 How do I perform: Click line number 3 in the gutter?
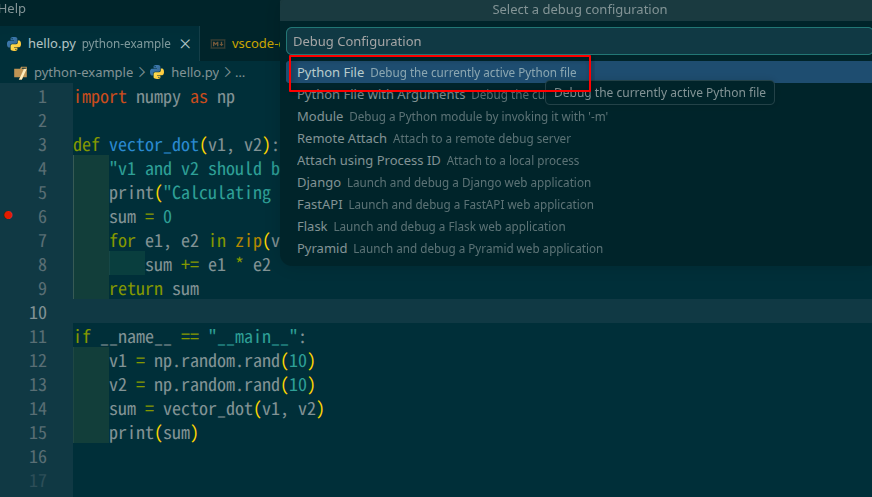coord(42,145)
